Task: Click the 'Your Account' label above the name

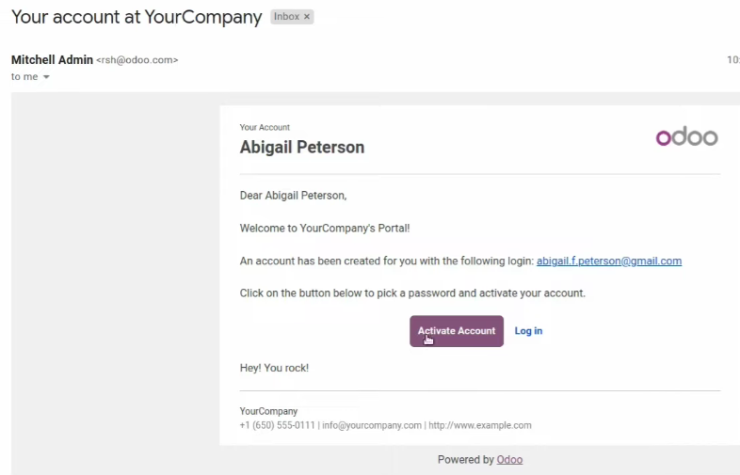Action: [265, 127]
